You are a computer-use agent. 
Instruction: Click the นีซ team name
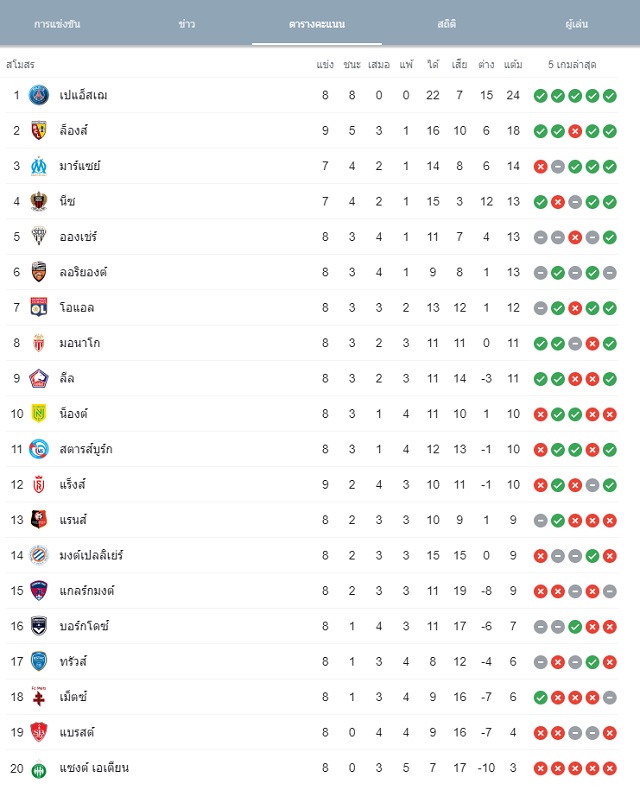[x=68, y=201]
